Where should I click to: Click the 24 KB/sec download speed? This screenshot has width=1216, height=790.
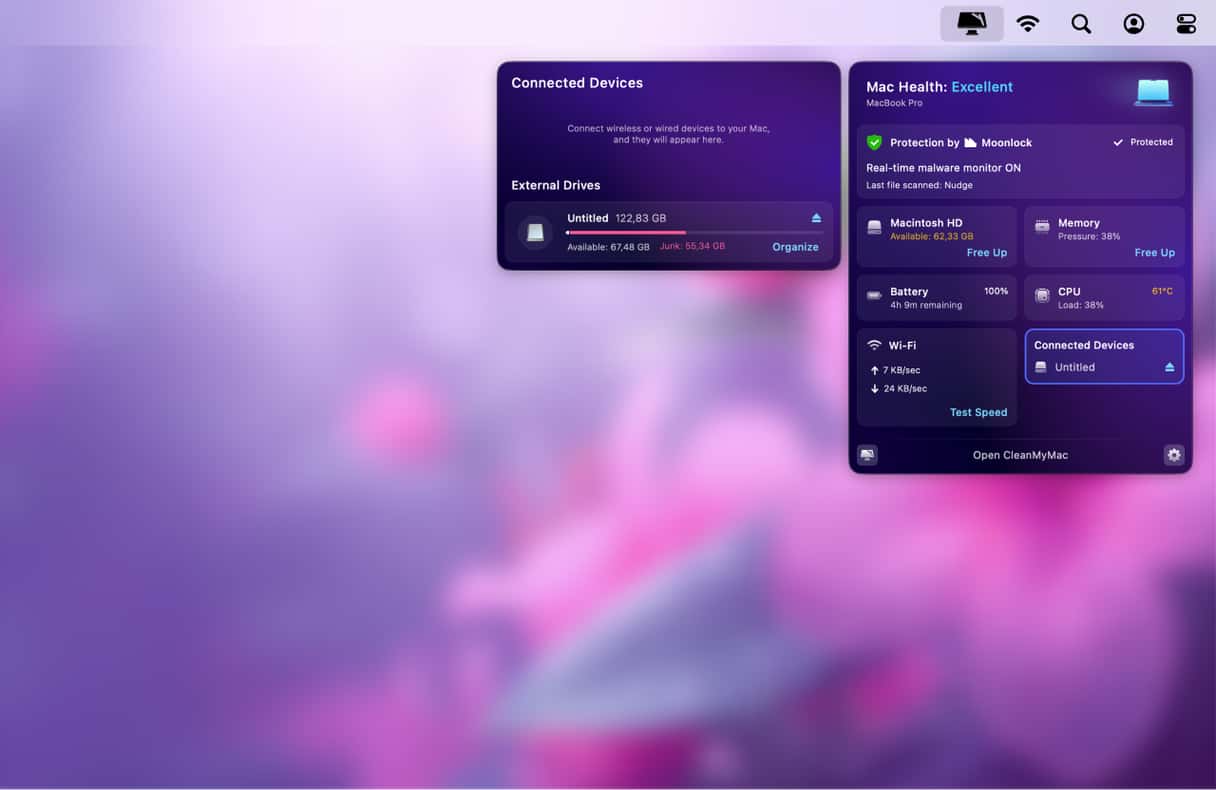(905, 388)
